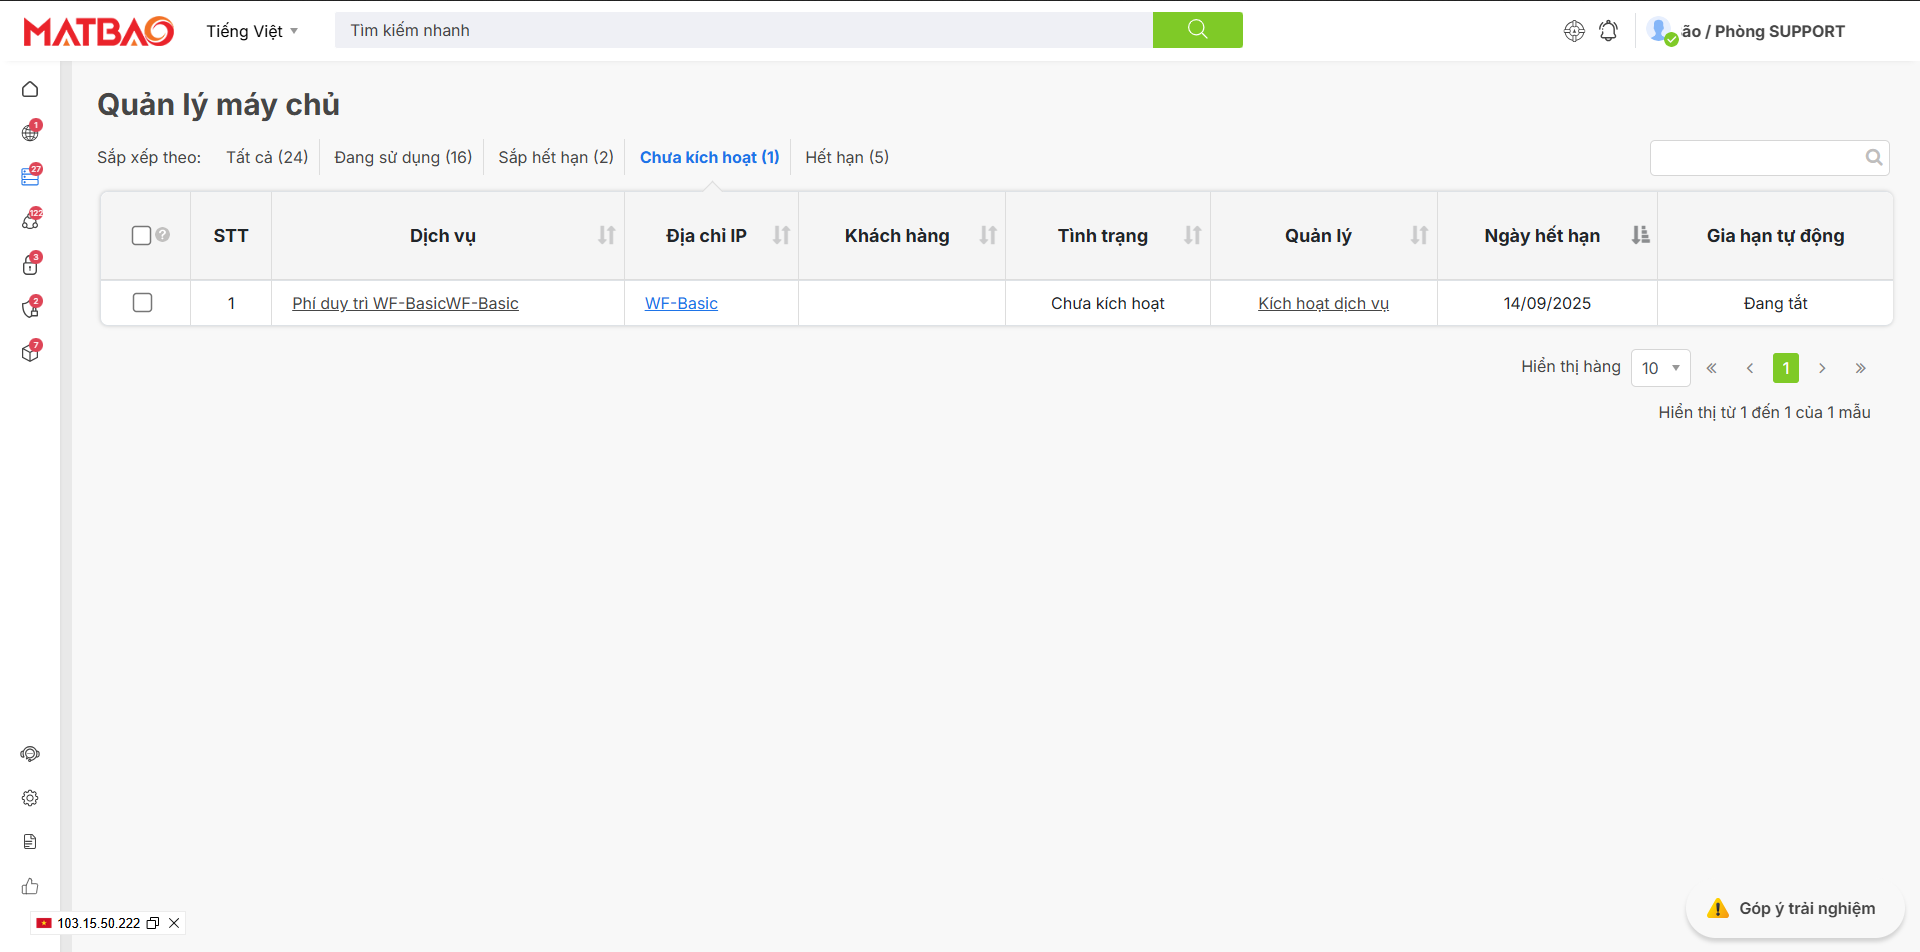Viewport: 1920px width, 952px height.
Task: Open the globe domain icon in sidebar
Action: pos(30,132)
